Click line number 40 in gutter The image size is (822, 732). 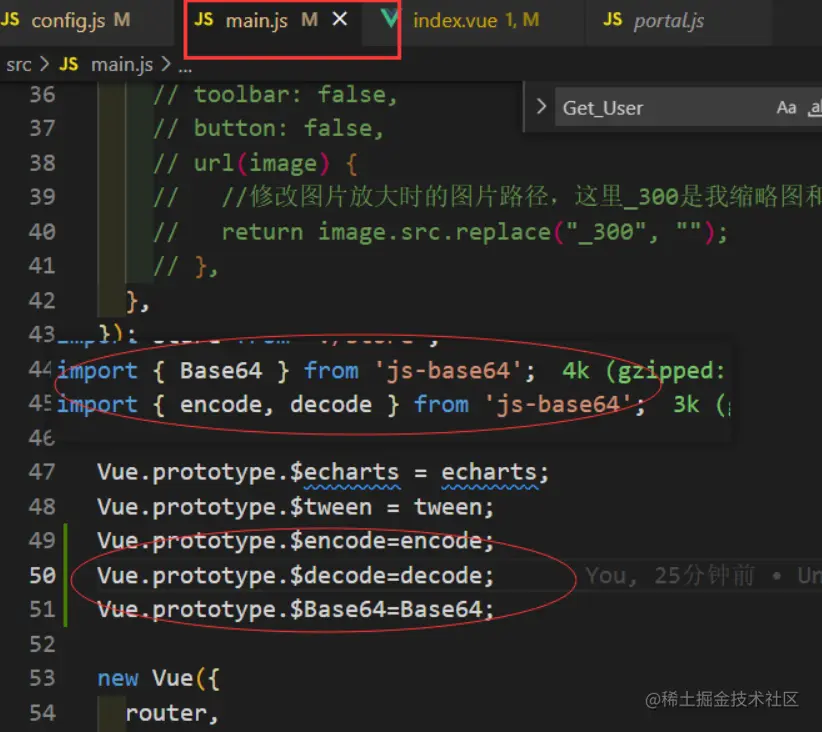point(42,232)
